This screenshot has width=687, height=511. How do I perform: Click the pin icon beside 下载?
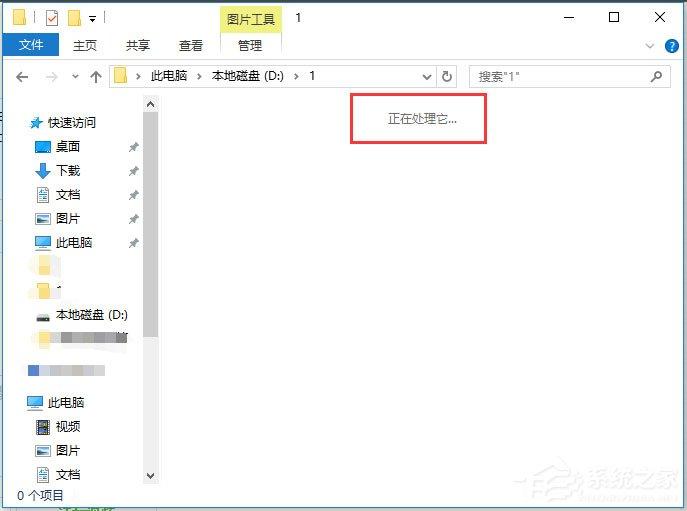click(x=134, y=171)
